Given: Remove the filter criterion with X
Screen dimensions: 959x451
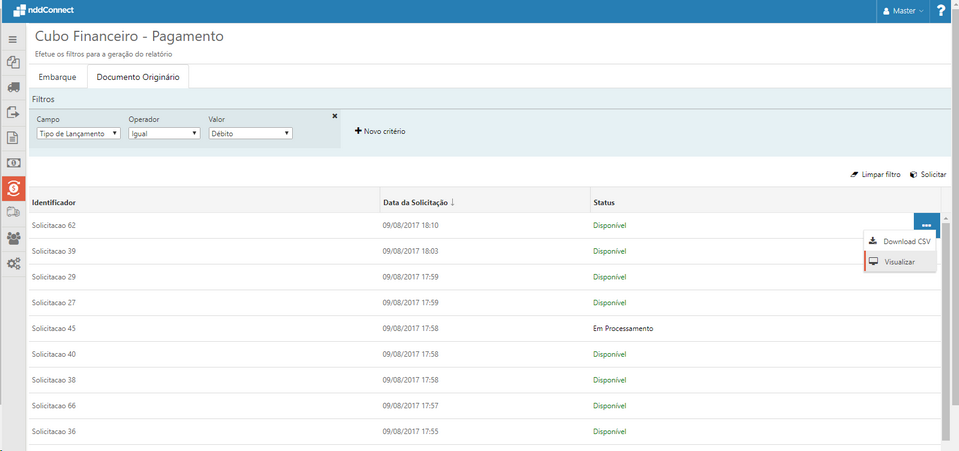Looking at the screenshot, I should [x=335, y=116].
